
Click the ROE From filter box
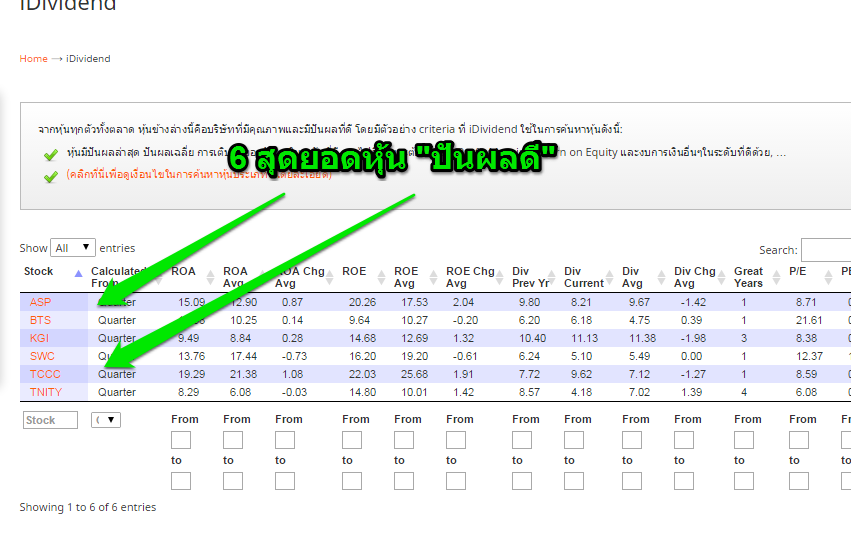click(x=352, y=440)
